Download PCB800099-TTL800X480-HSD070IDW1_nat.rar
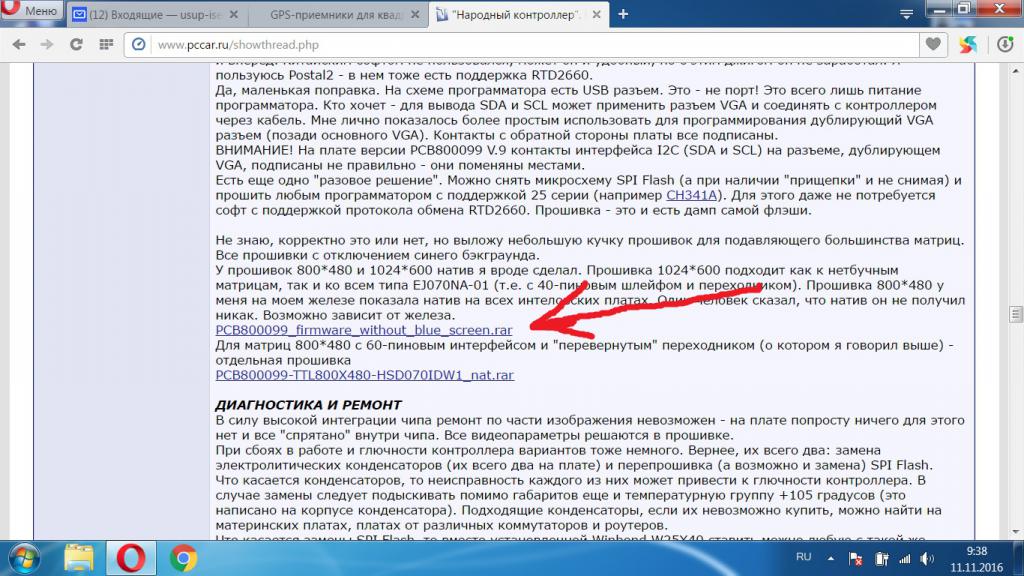 pyautogui.click(x=364, y=376)
